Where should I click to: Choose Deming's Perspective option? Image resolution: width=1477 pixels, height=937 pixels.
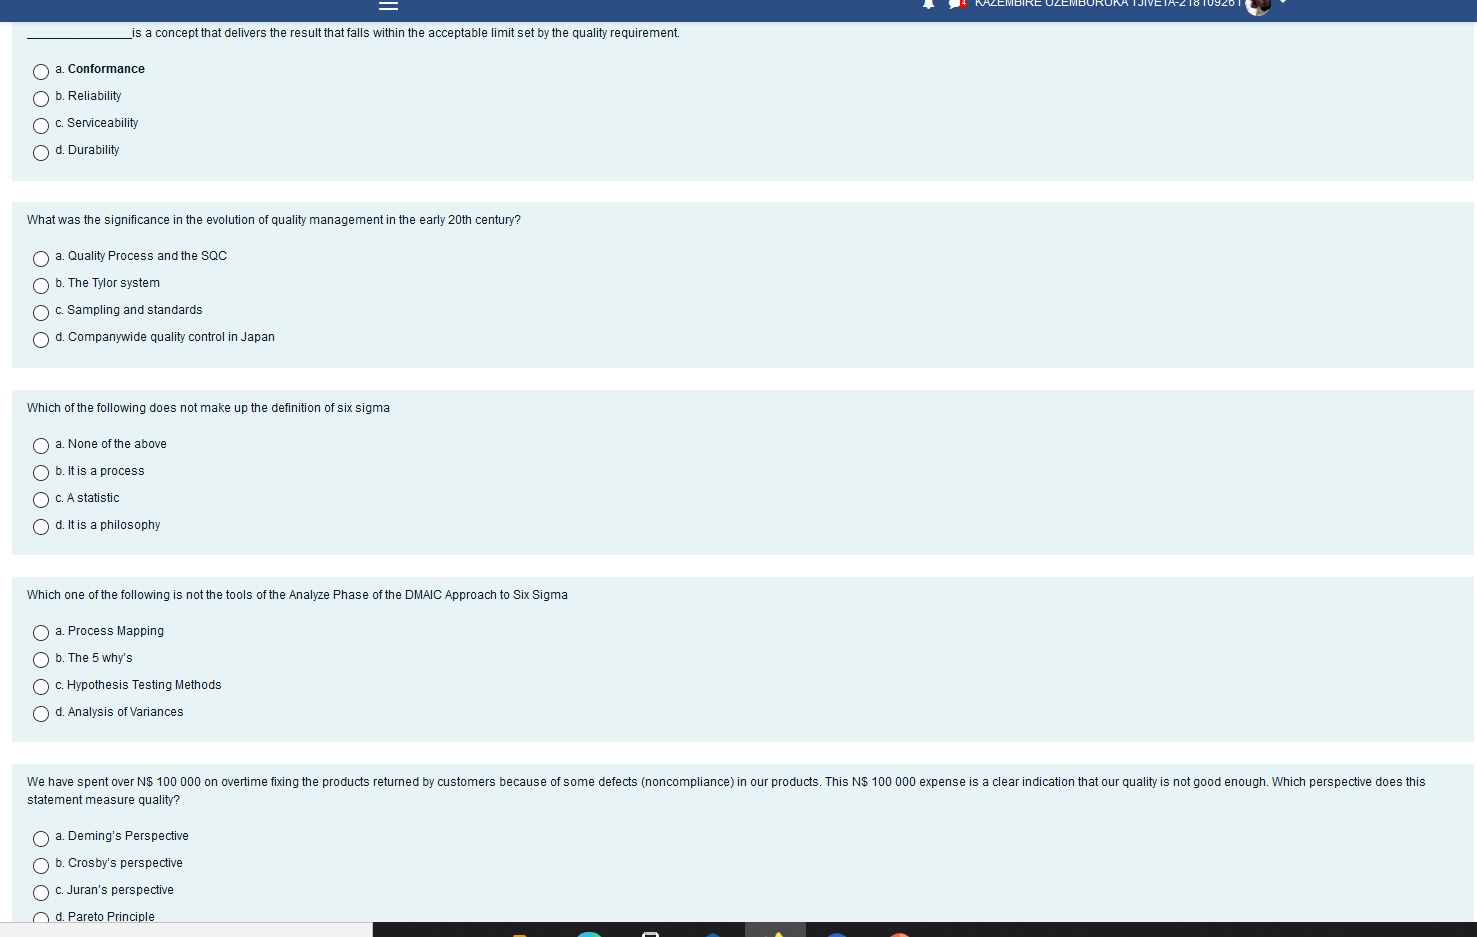point(41,838)
